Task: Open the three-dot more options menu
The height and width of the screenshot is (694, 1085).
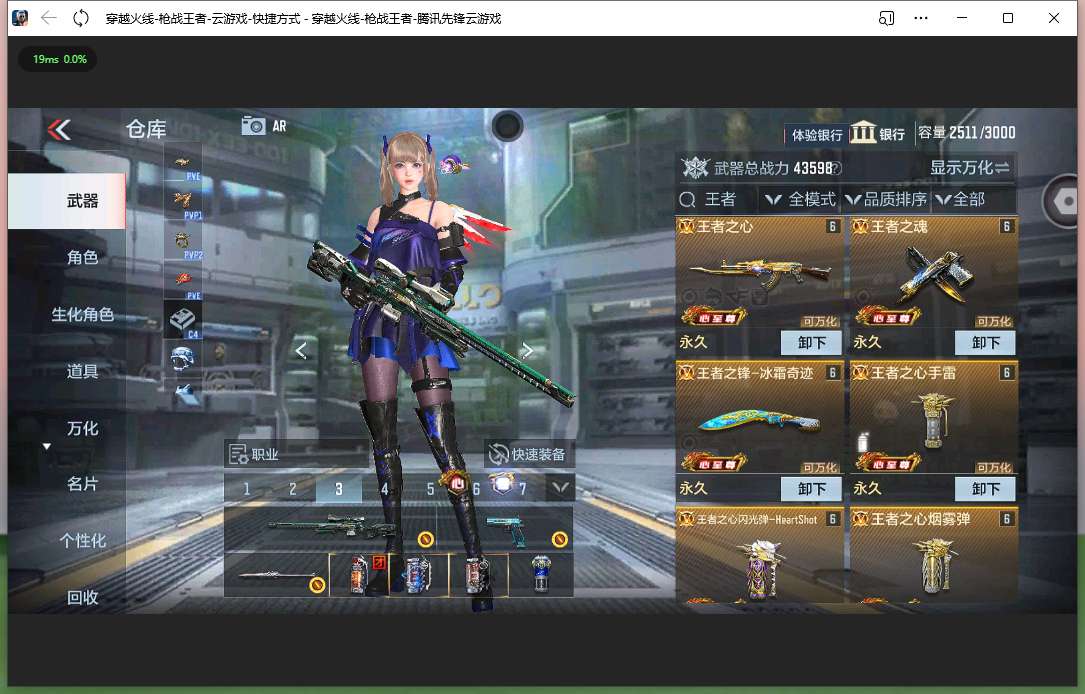Action: coord(921,18)
